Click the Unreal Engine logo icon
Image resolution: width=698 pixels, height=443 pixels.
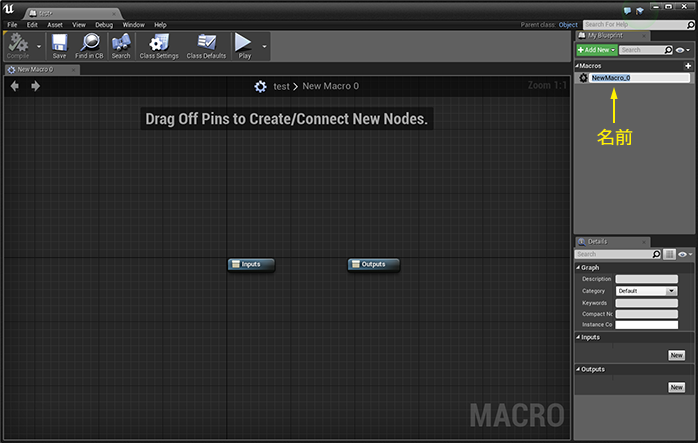point(9,9)
